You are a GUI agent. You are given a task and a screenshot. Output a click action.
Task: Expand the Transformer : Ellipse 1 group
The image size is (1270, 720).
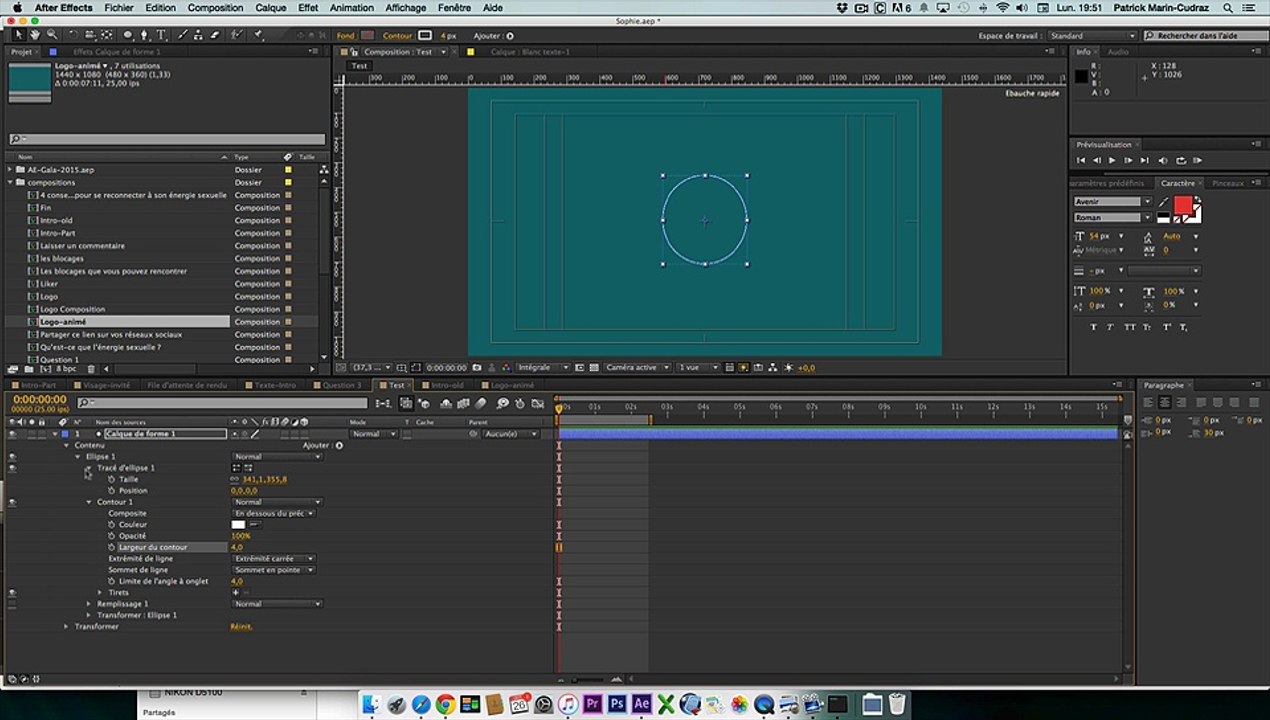click(89, 615)
